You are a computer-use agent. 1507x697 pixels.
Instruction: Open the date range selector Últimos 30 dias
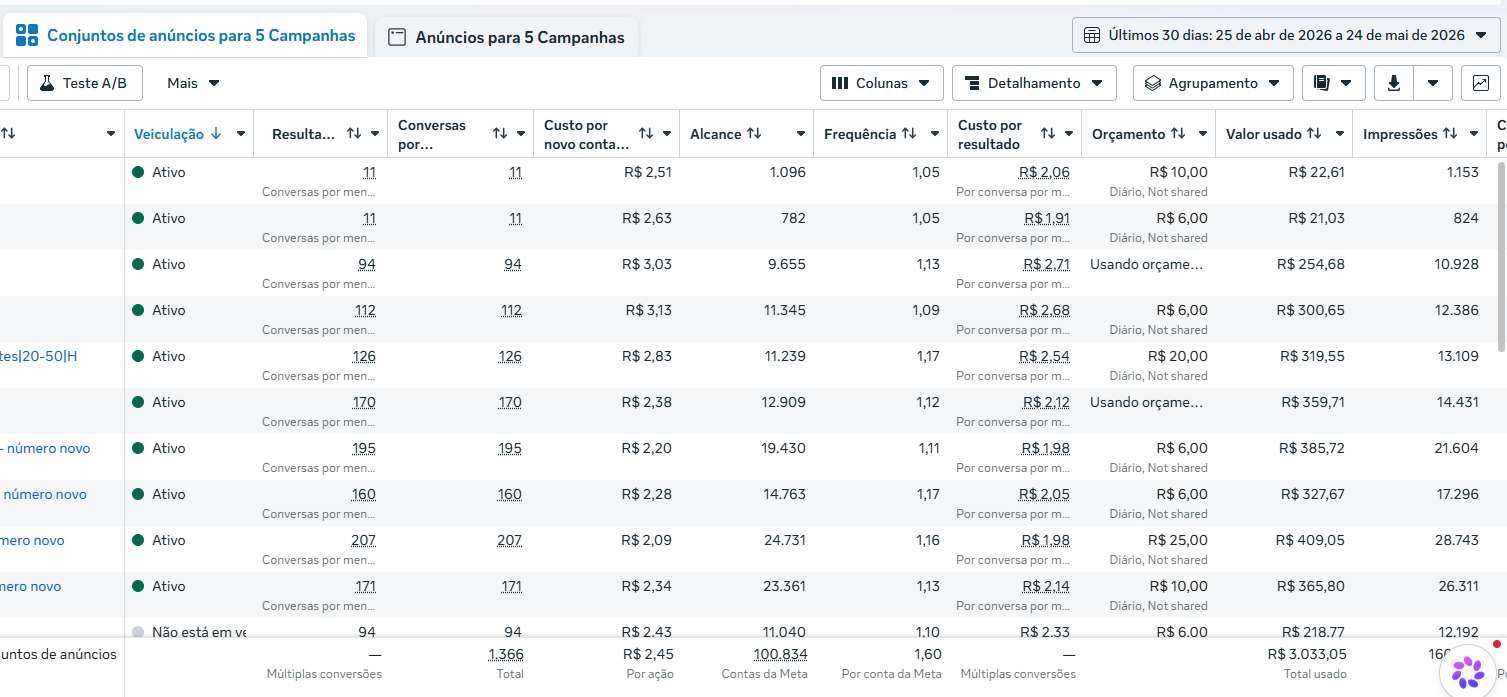coord(1286,35)
